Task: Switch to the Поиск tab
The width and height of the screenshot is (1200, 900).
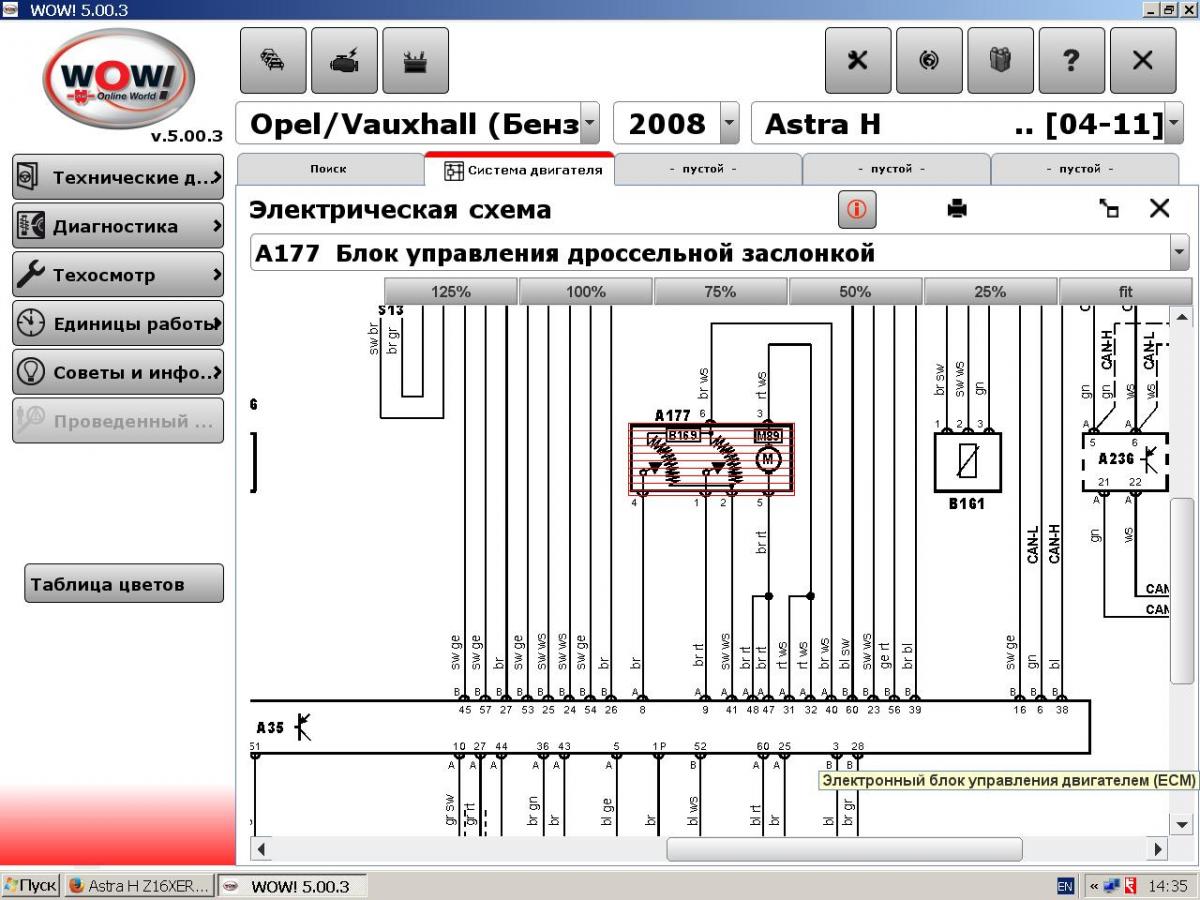Action: (x=329, y=169)
